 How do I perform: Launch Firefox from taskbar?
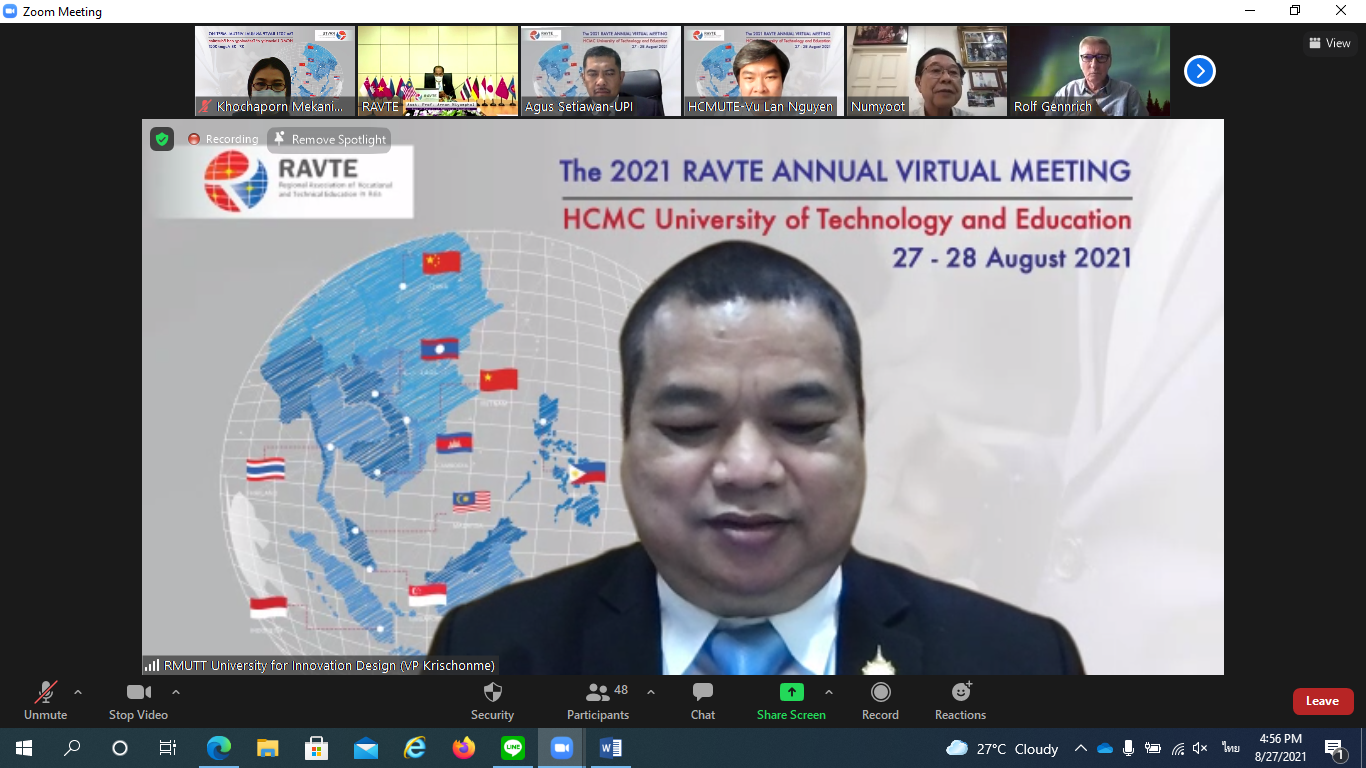[x=464, y=748]
